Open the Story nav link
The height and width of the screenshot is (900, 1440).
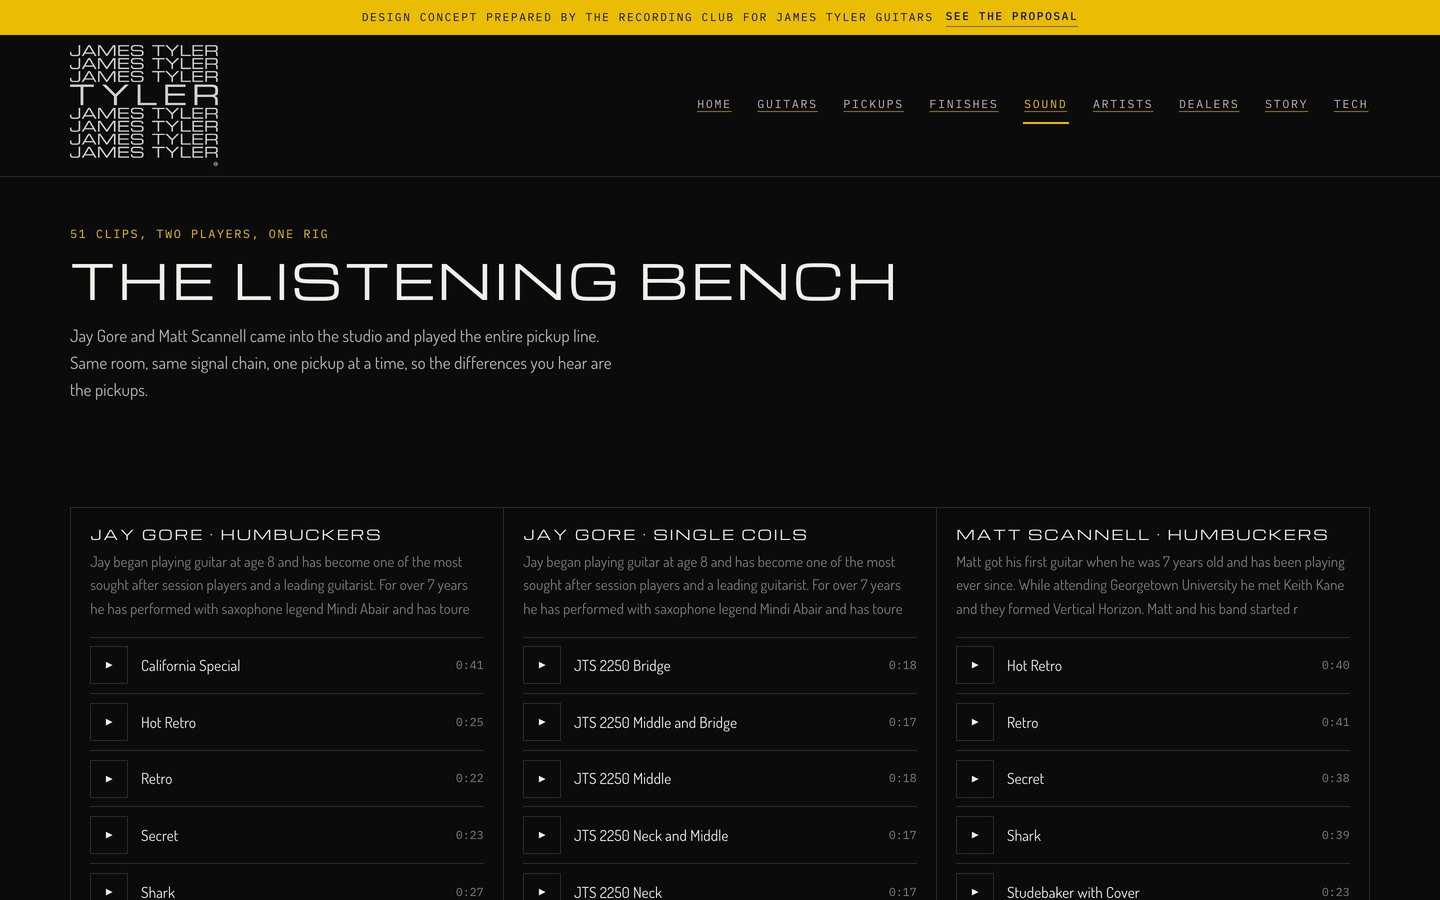point(1286,104)
